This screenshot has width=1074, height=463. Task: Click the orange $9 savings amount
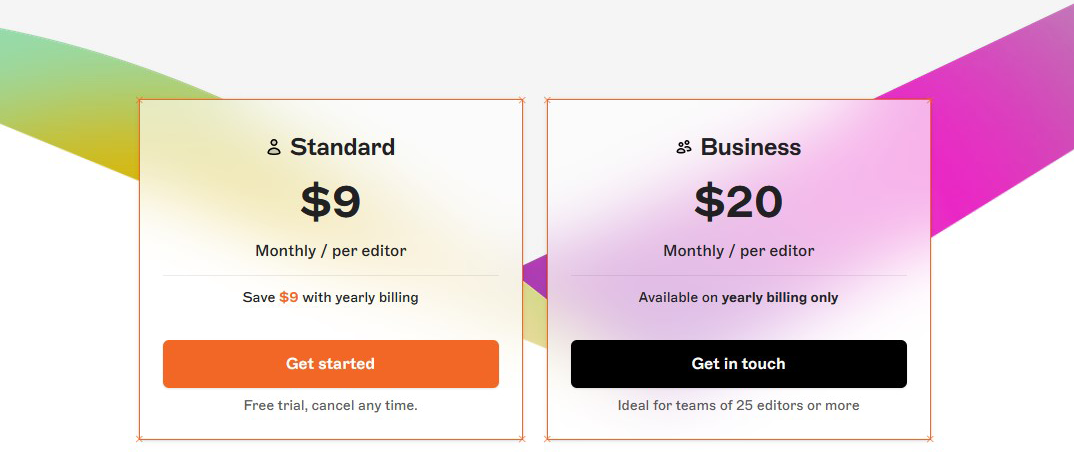(x=289, y=297)
